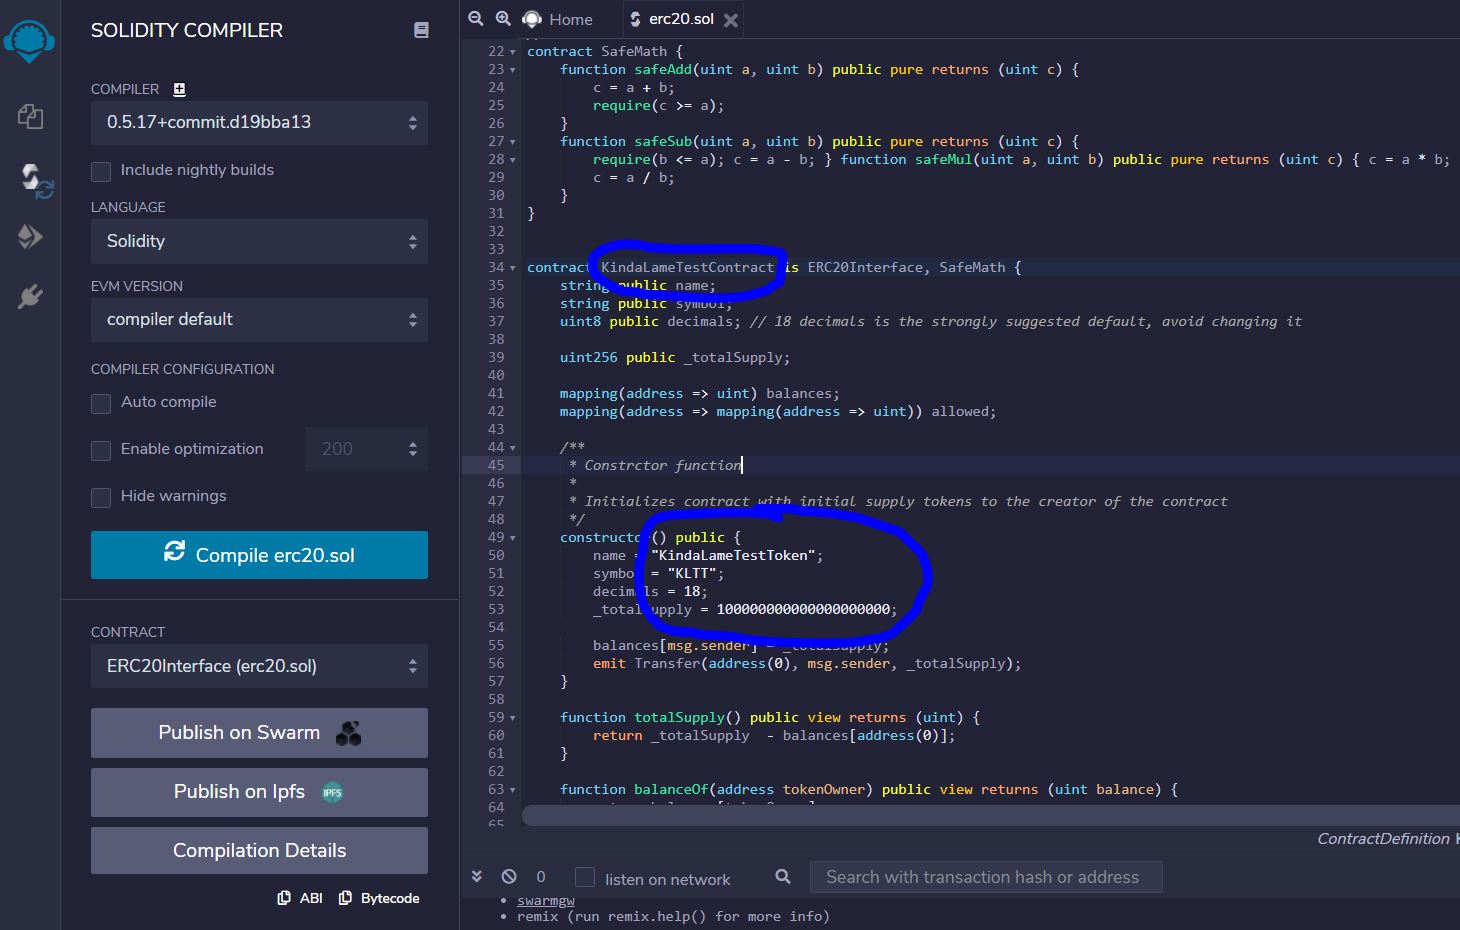The height and width of the screenshot is (930, 1460).
Task: Enable Include nightly builds
Action: pyautogui.click(x=101, y=171)
